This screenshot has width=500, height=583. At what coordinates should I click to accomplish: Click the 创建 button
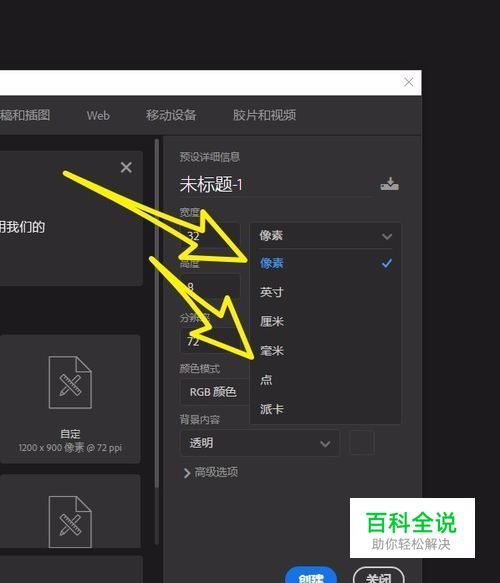[x=311, y=575]
